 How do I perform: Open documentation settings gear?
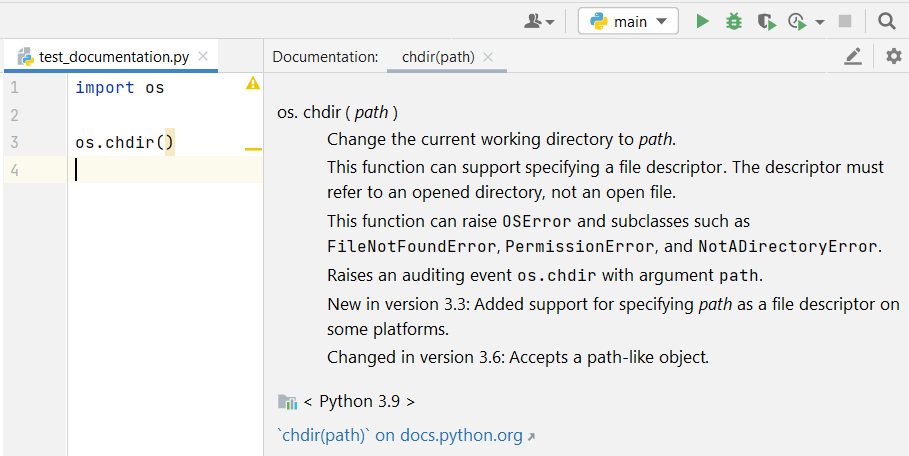point(894,57)
